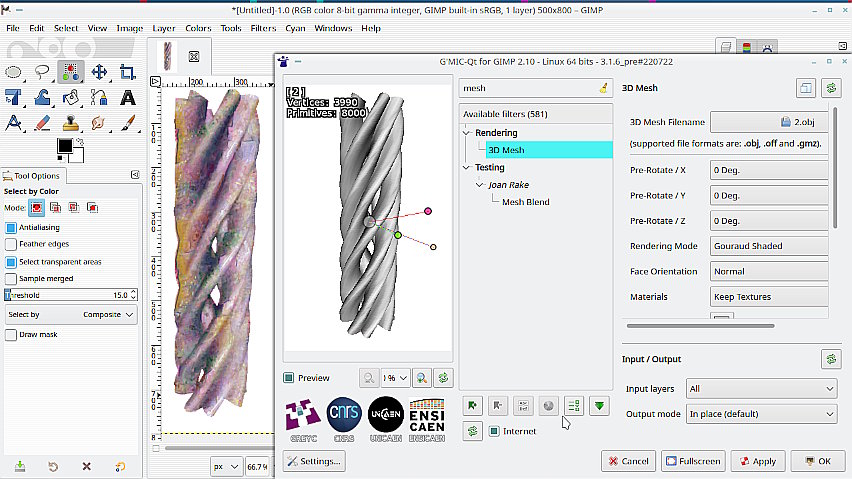Collapse the Joan Rake subfolder
Viewport: 852px width, 479px height.
click(x=479, y=185)
